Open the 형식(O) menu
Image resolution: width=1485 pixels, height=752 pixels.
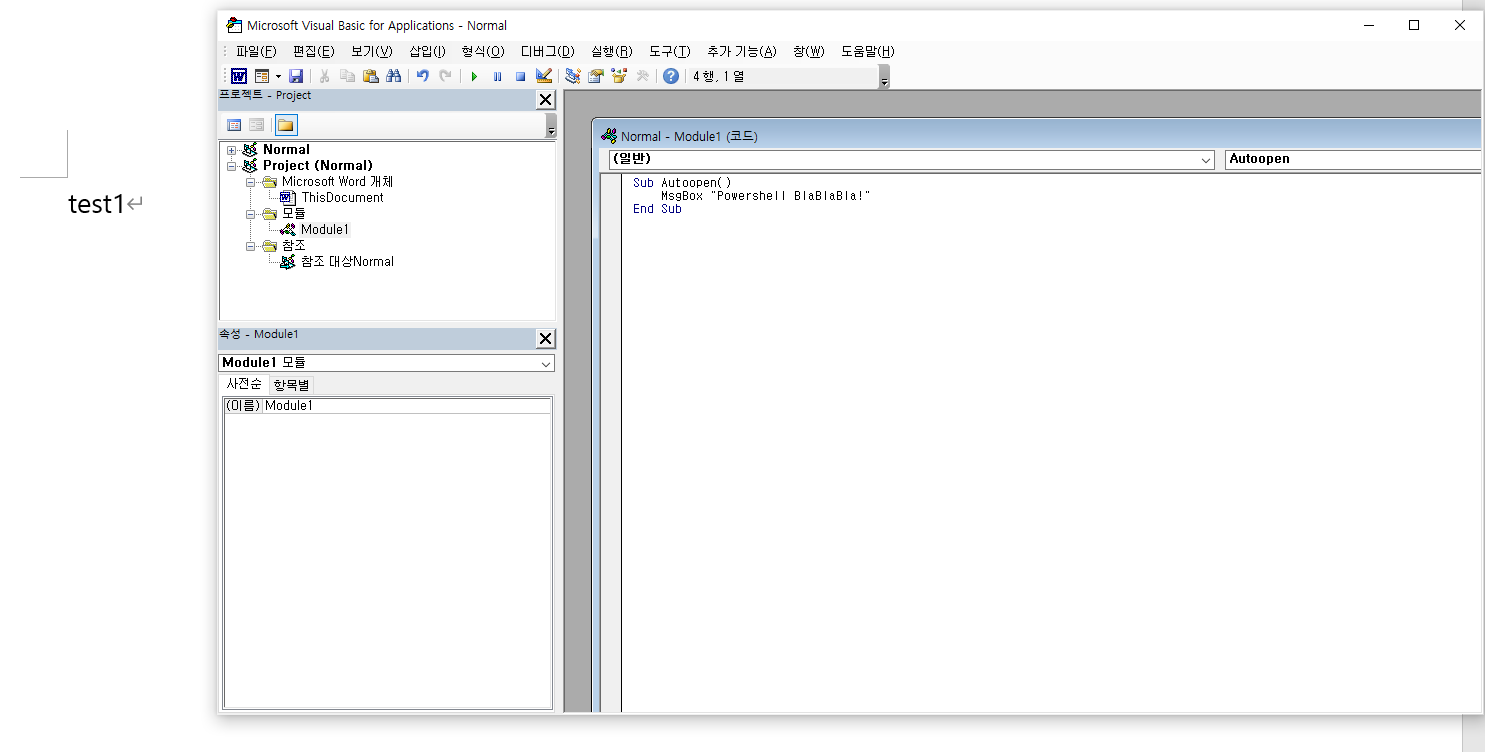pyautogui.click(x=483, y=51)
